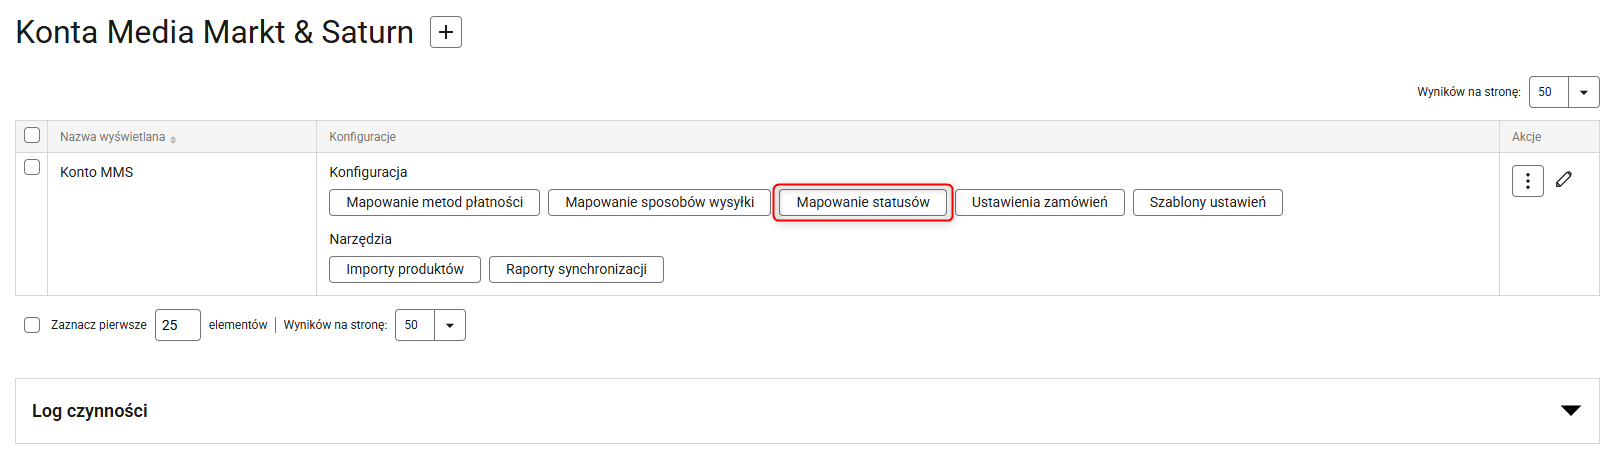Screen dimensions: 1617x458
Task: Click sort arrows beside Nazwa wyświetlana
Action: tap(173, 139)
